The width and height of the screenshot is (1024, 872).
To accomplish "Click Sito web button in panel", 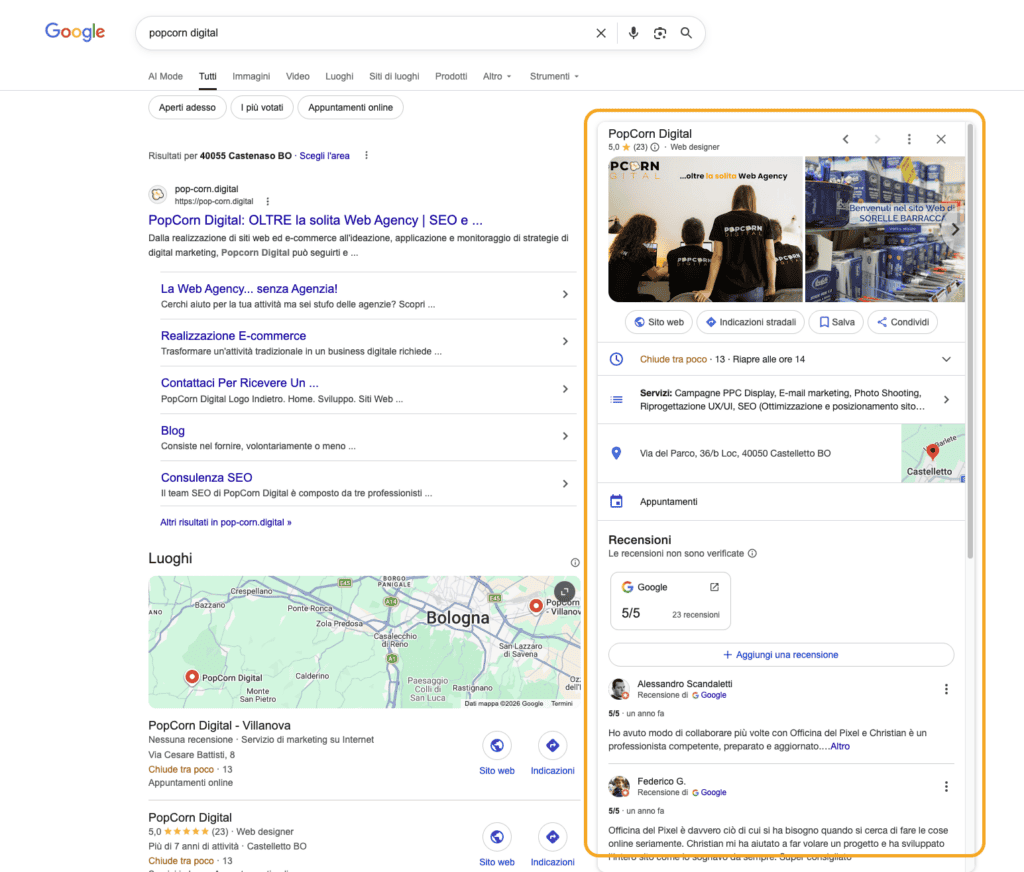I will point(659,322).
